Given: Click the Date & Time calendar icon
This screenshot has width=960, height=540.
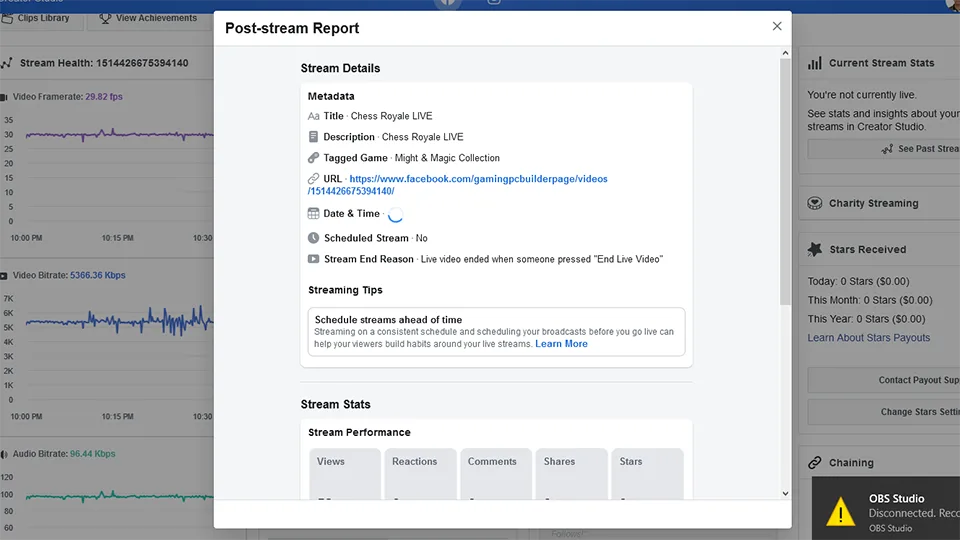Looking at the screenshot, I should [x=313, y=214].
